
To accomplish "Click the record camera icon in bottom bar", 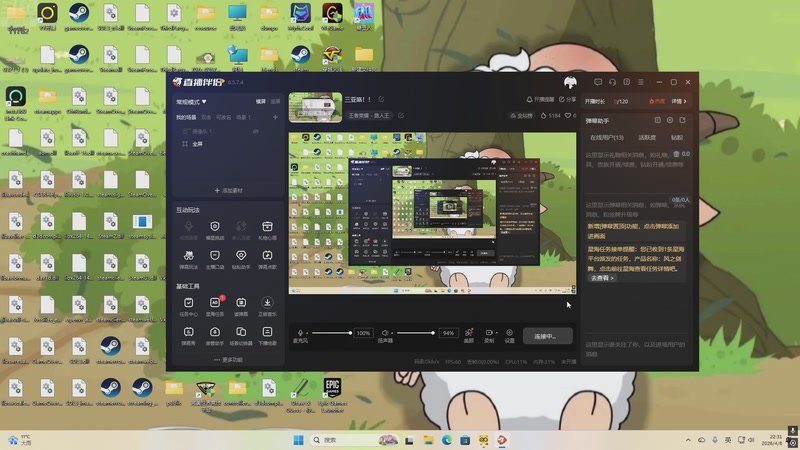I will [x=489, y=333].
